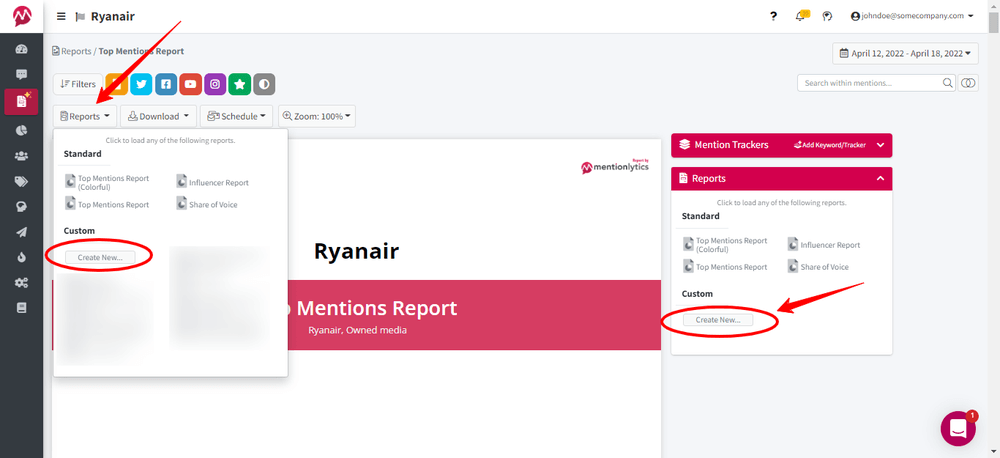Viewport: 1000px width, 458px height.
Task: Click the question mark help icon
Action: (x=774, y=17)
